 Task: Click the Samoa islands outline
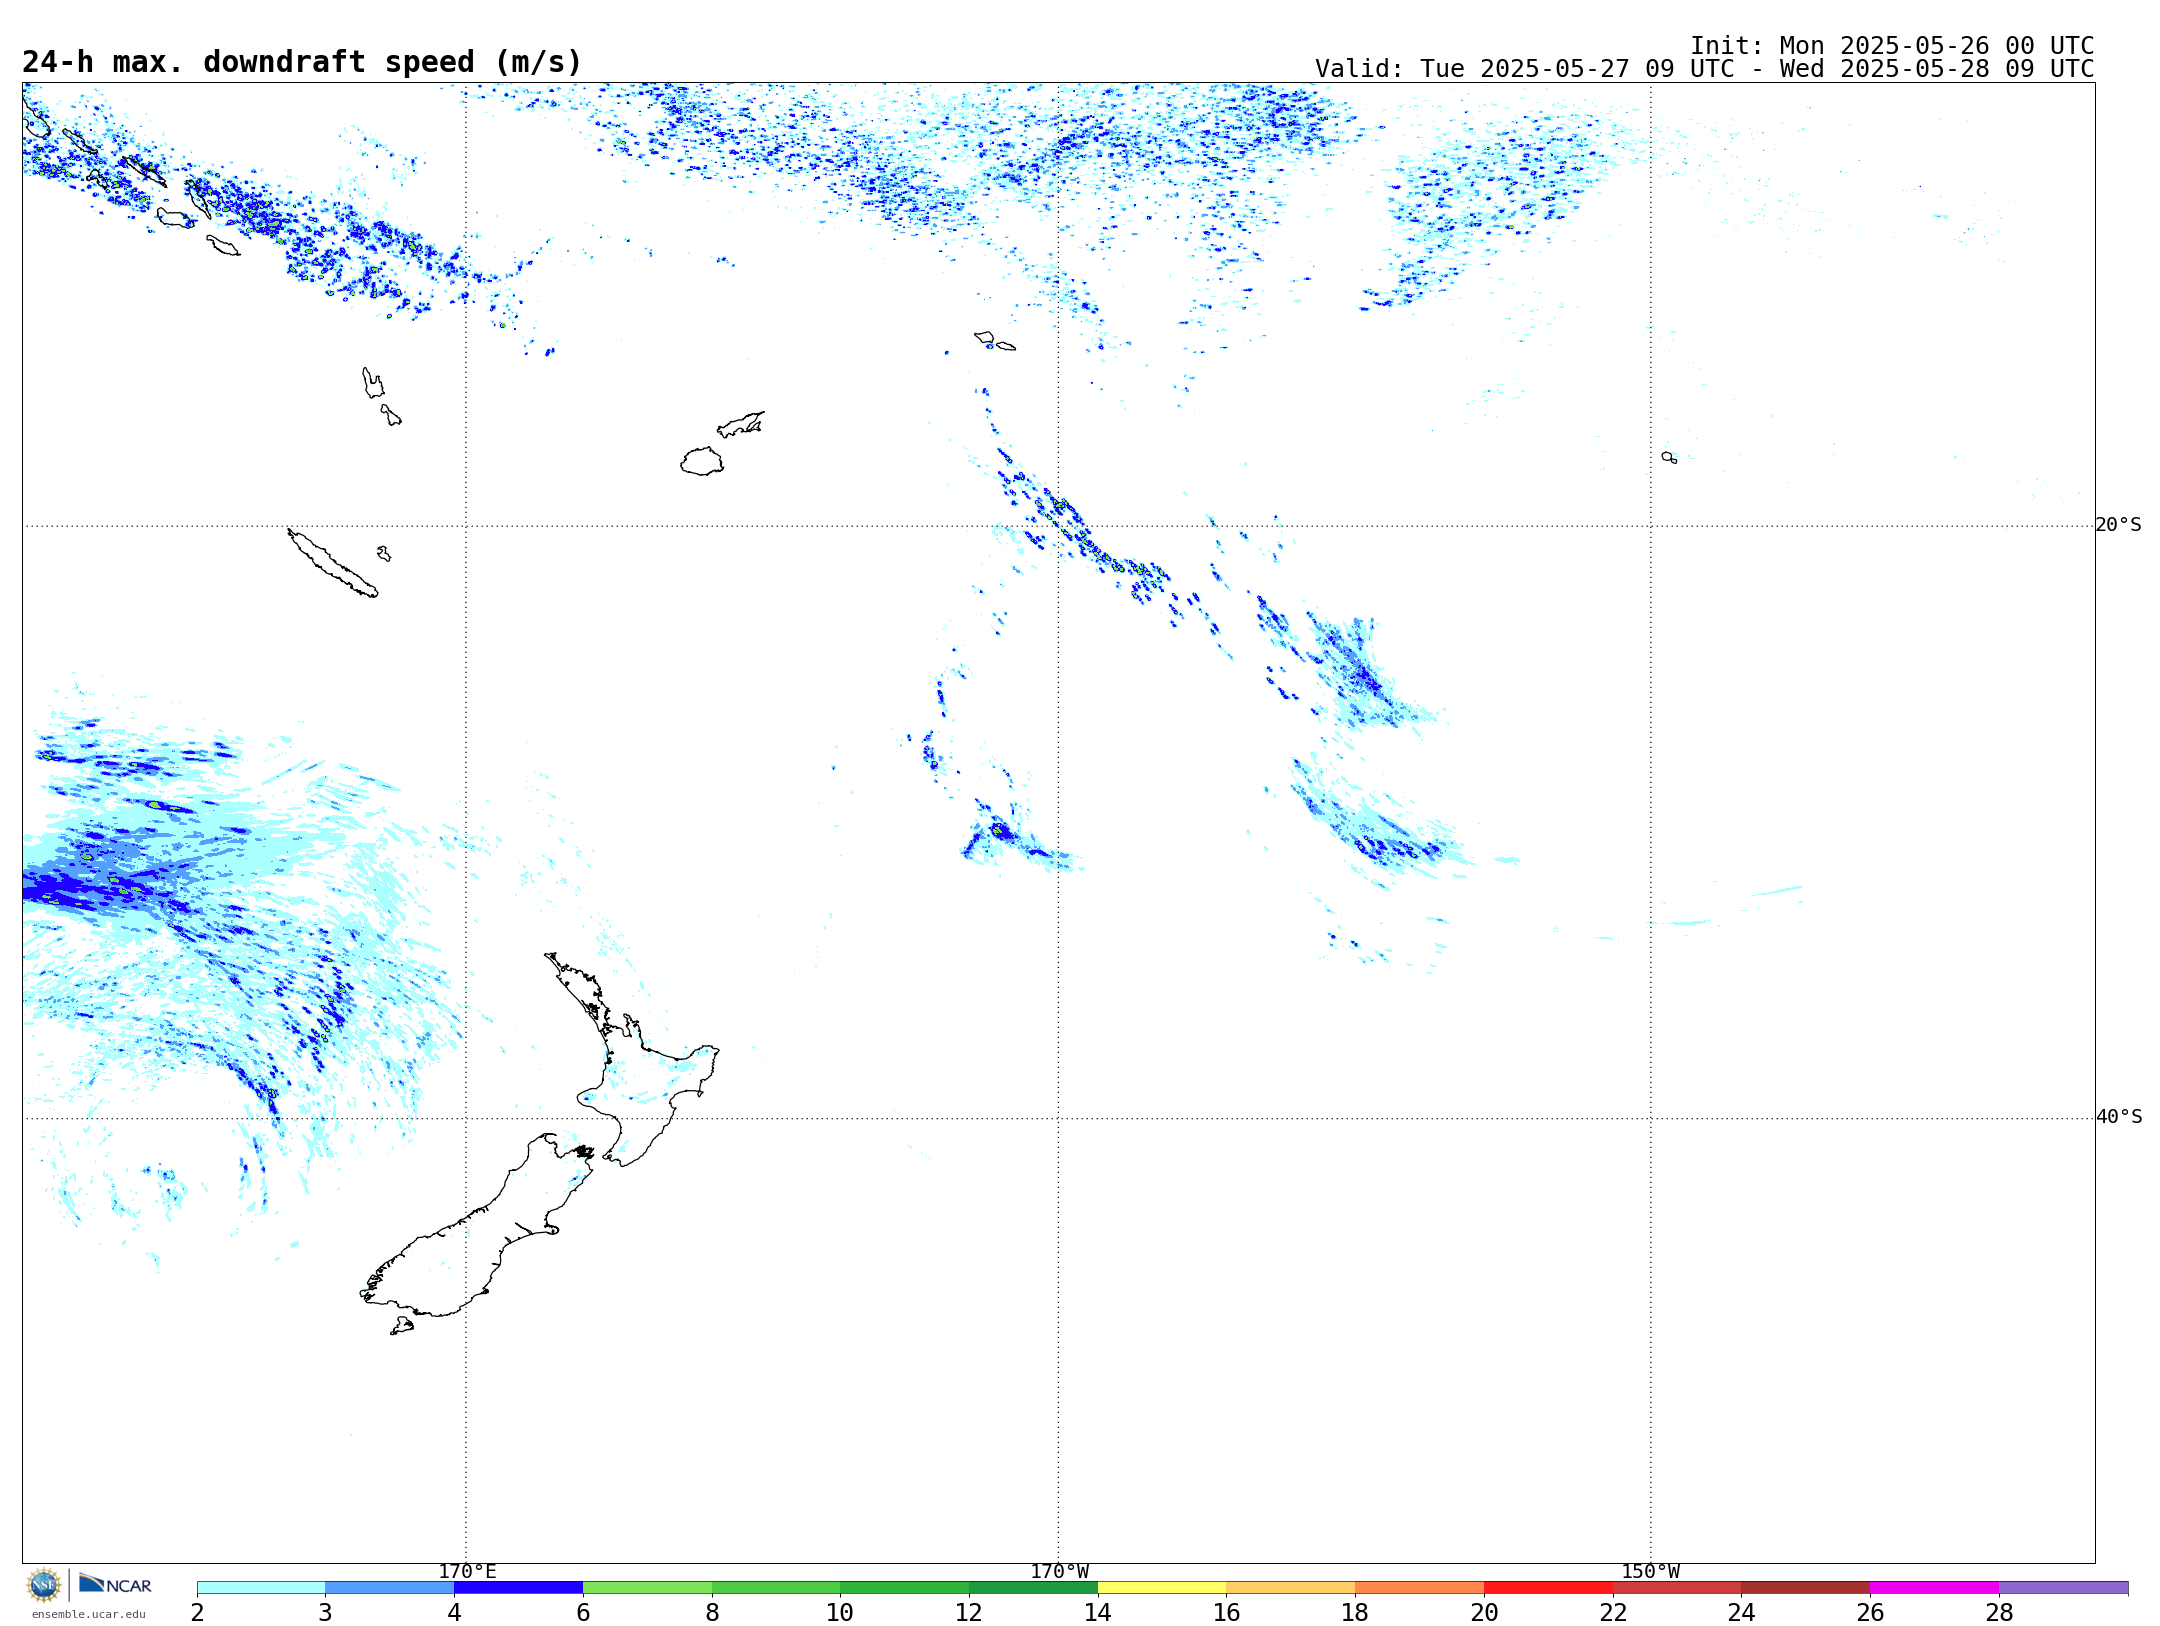point(994,341)
